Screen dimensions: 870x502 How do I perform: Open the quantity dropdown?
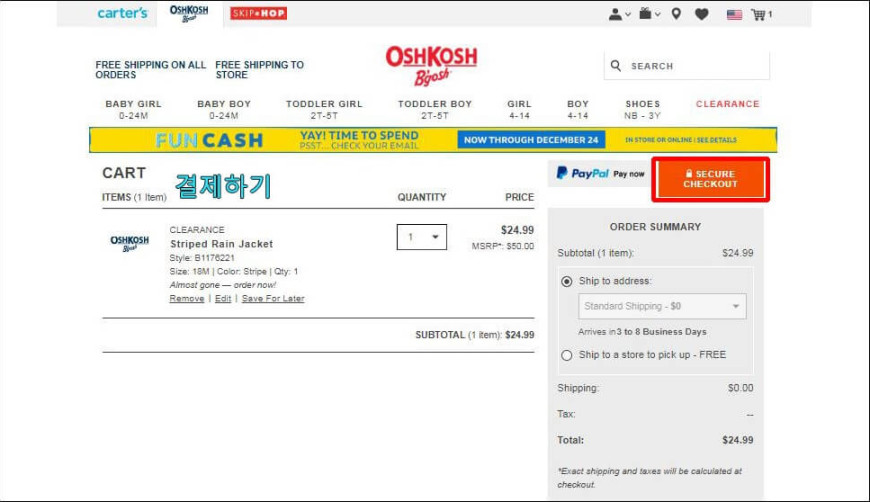pos(421,237)
